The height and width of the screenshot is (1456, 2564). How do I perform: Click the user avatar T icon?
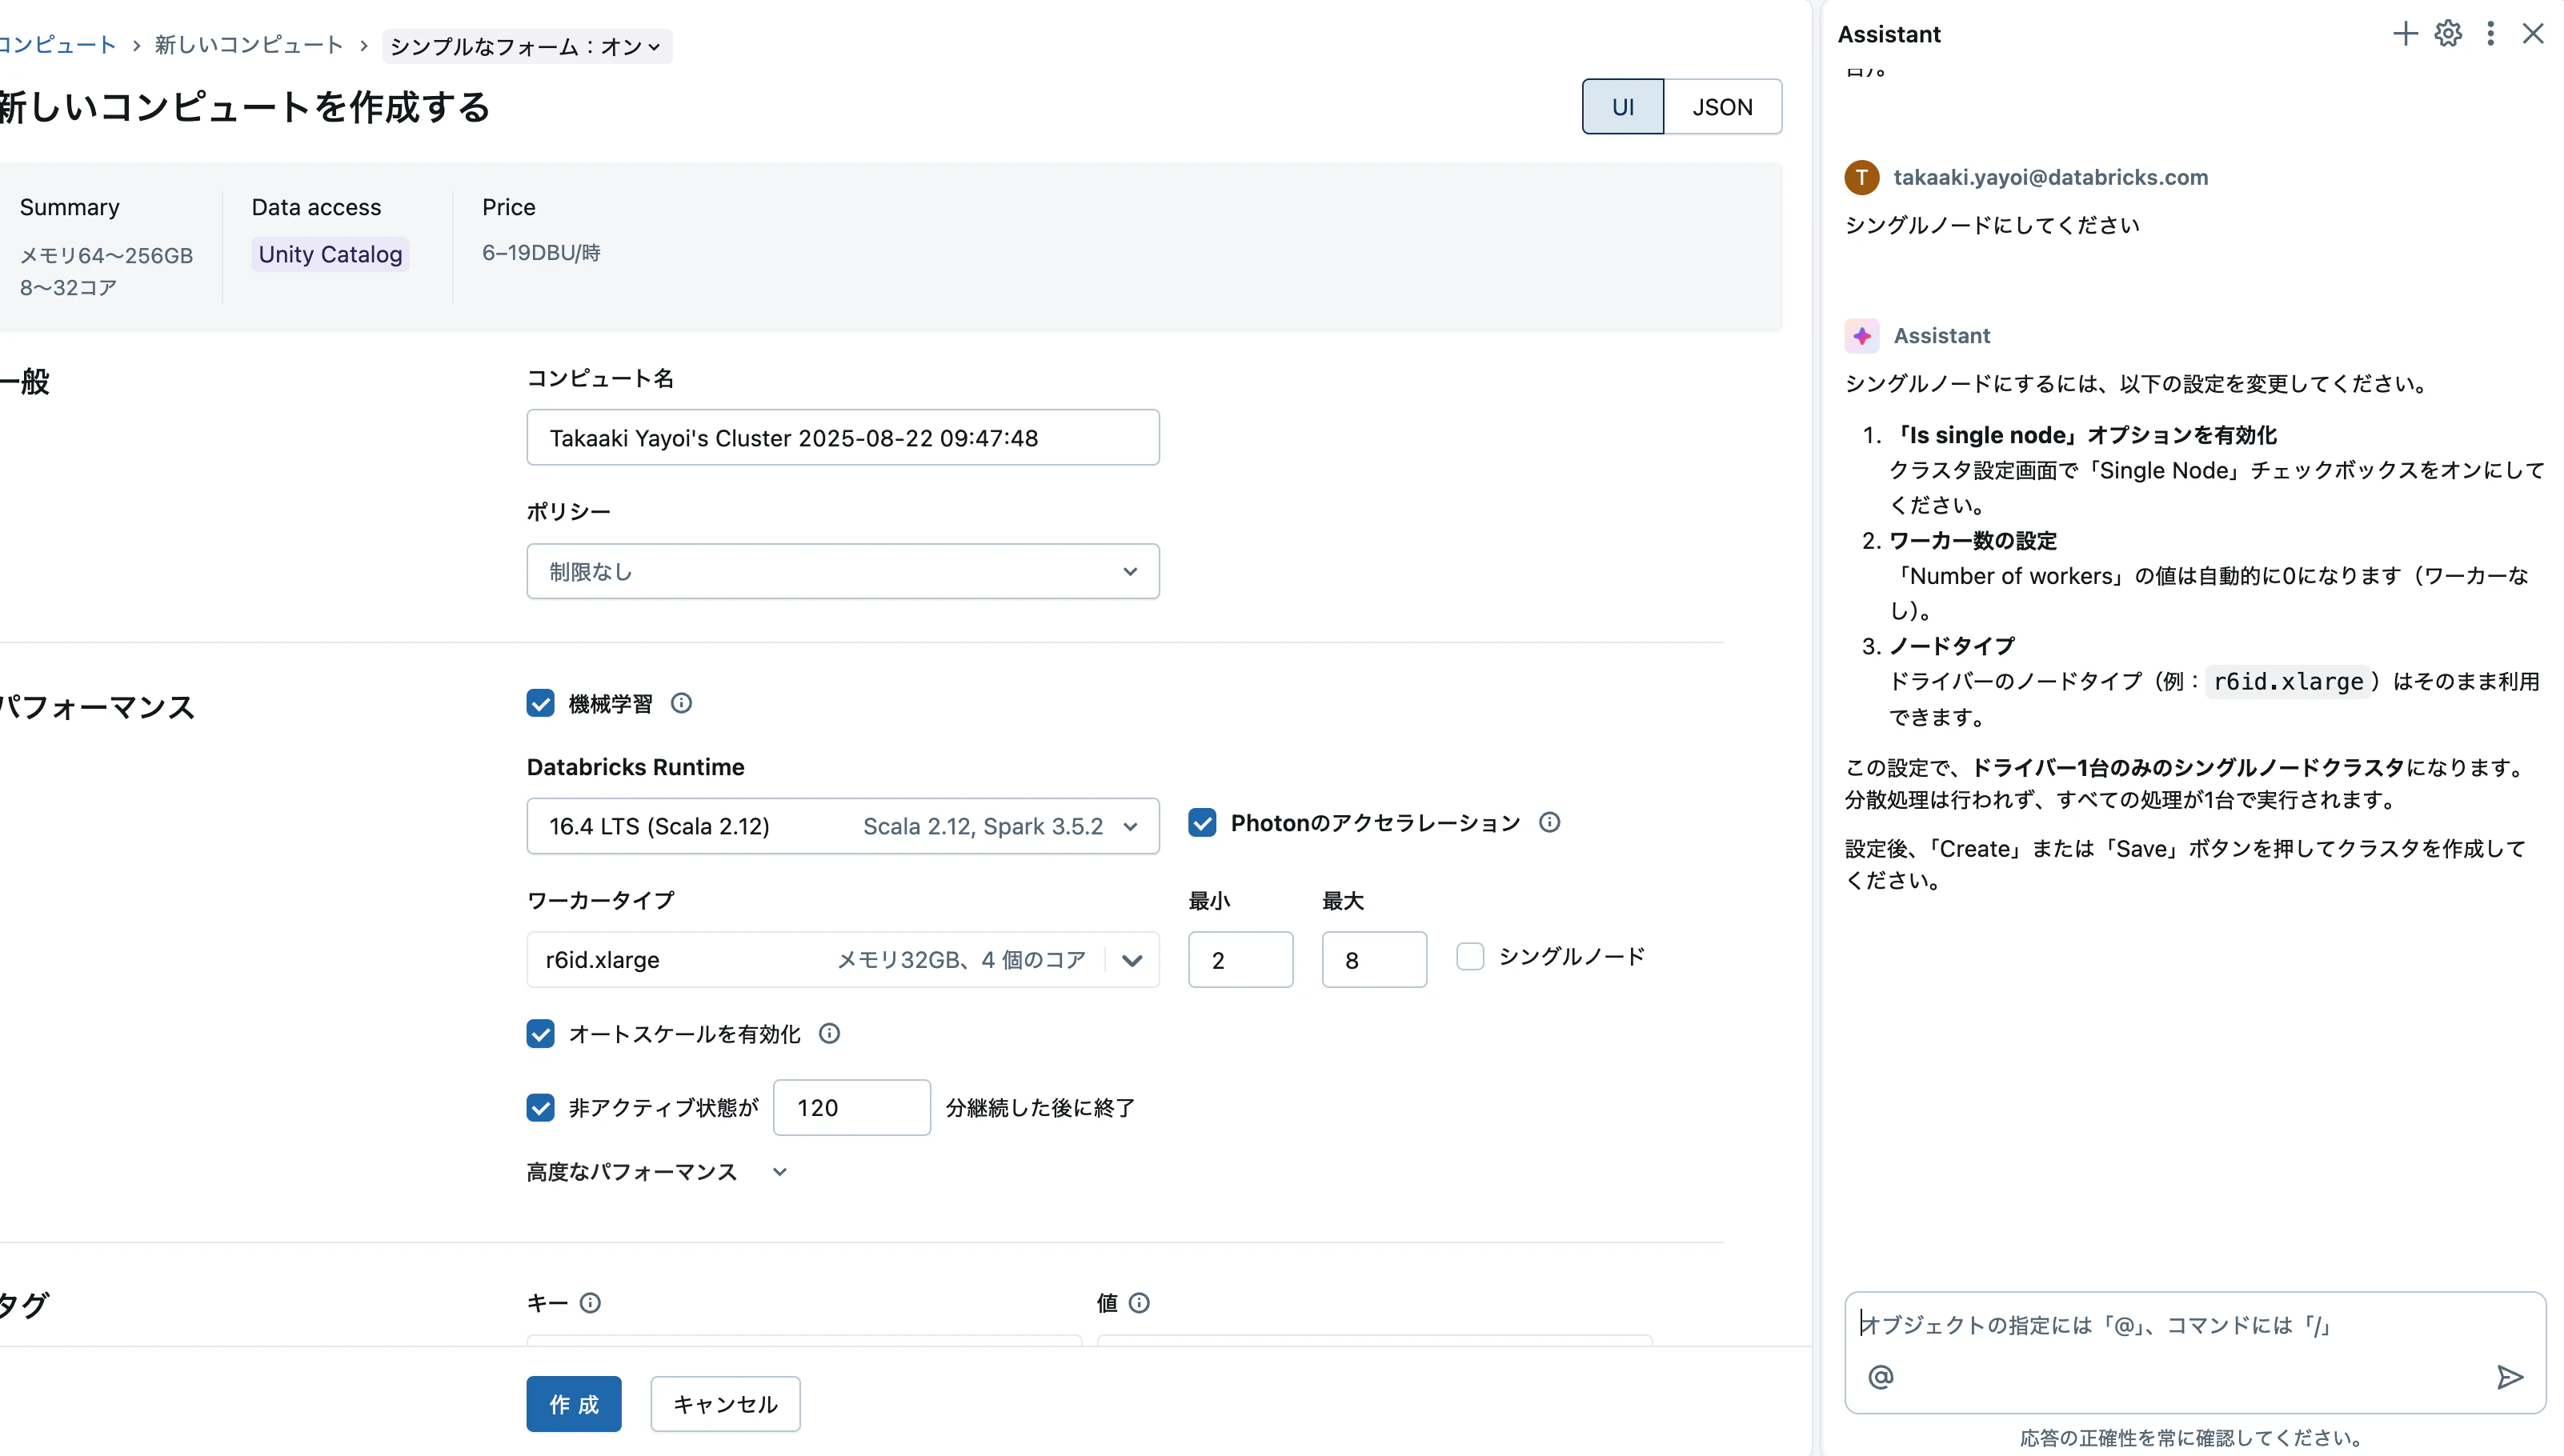[x=1862, y=178]
